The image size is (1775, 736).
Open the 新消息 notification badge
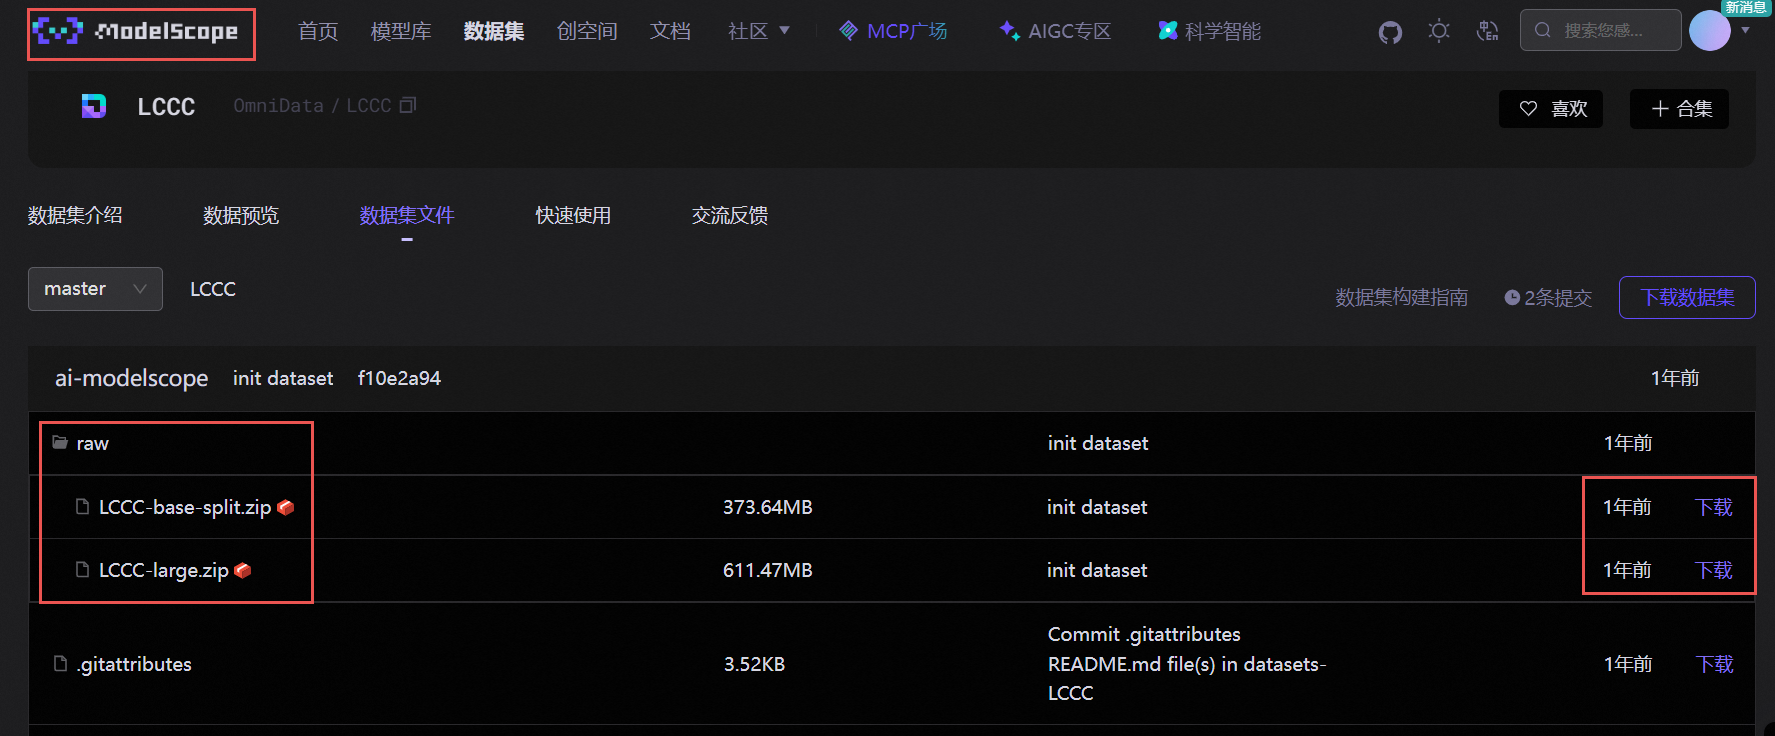click(x=1745, y=7)
